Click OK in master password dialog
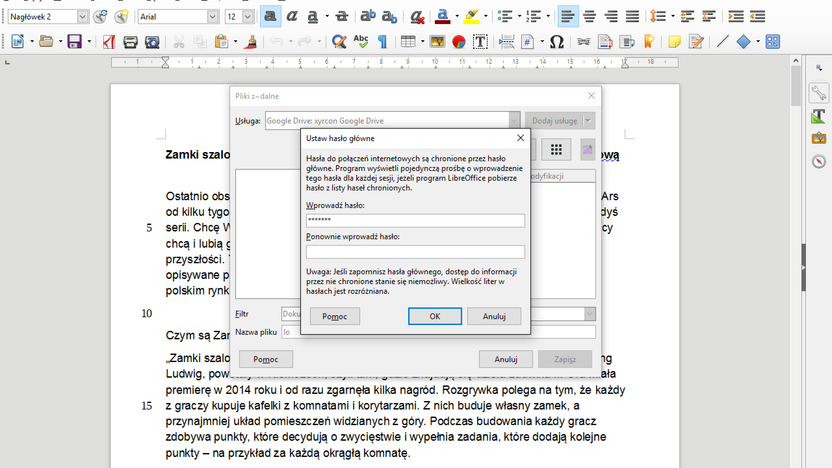The height and width of the screenshot is (468, 832). coord(435,316)
